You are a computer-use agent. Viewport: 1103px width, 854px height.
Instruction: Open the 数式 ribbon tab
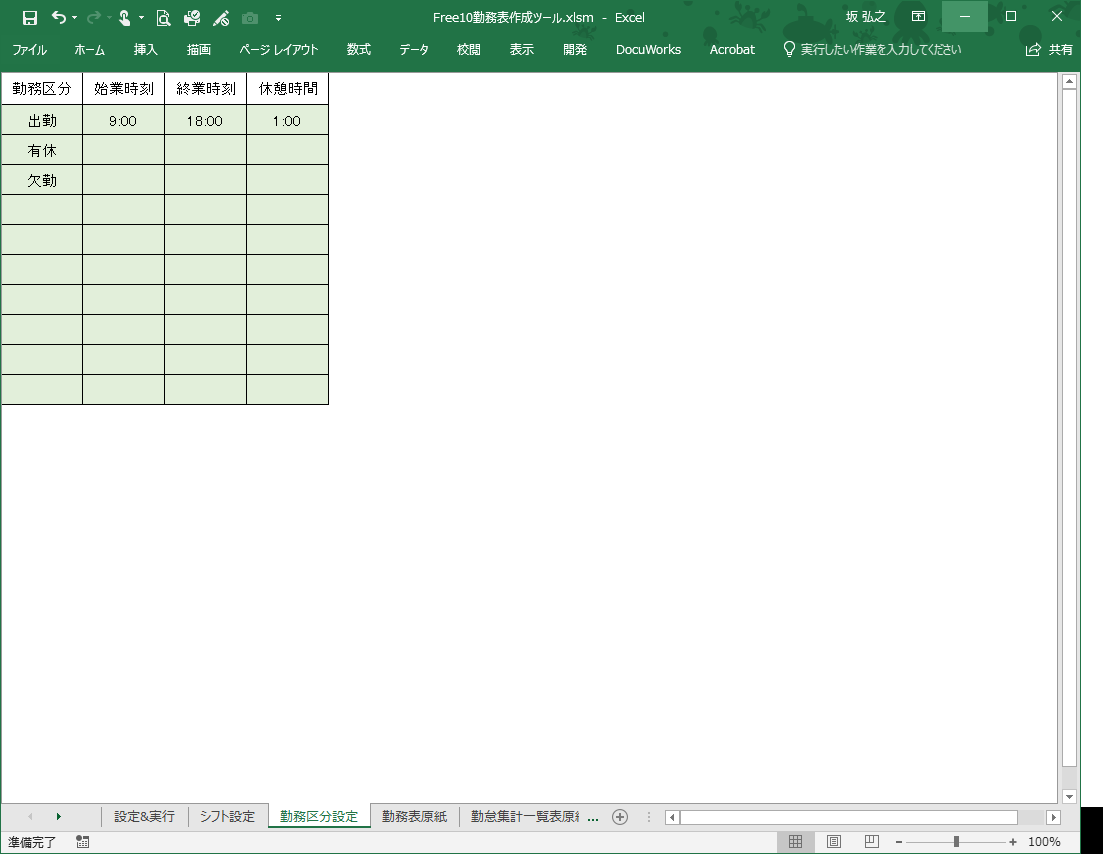(x=359, y=50)
